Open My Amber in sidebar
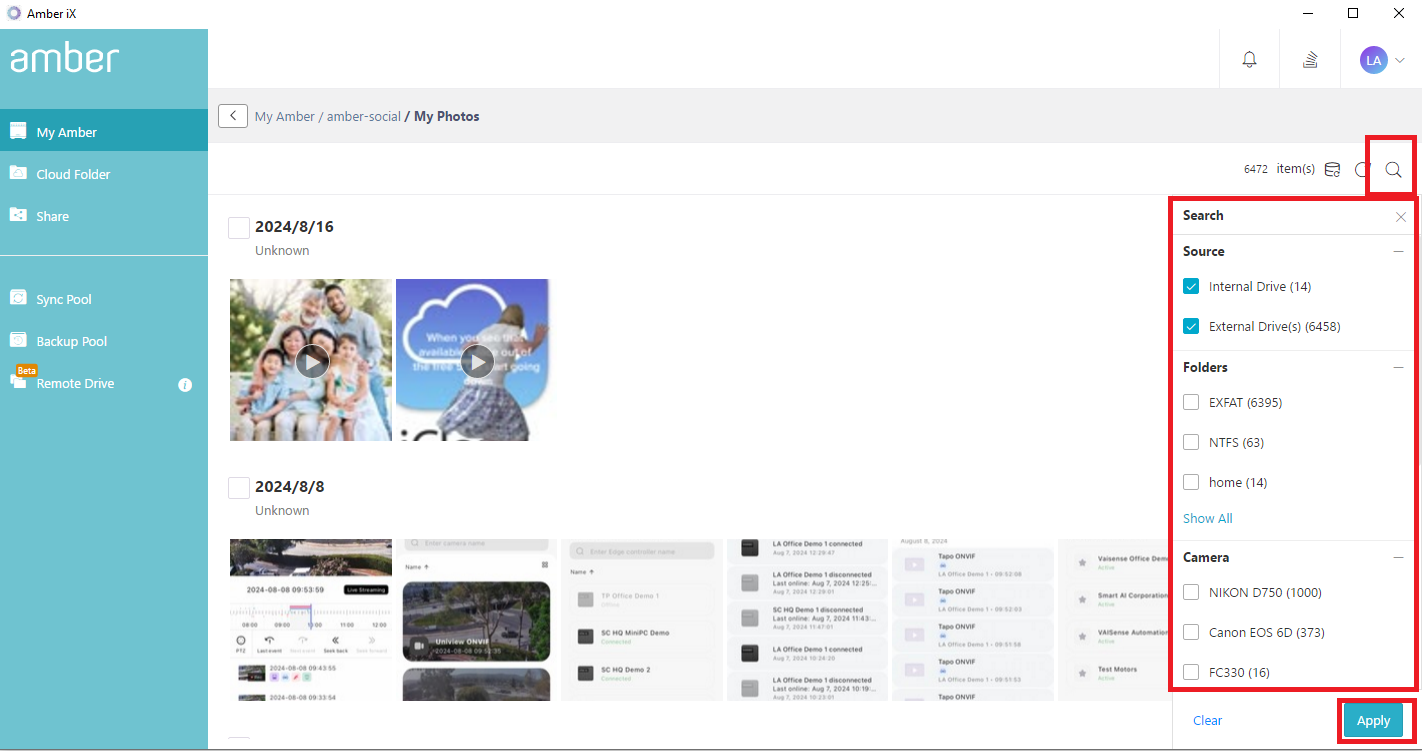The height and width of the screenshot is (751, 1422). tap(104, 131)
